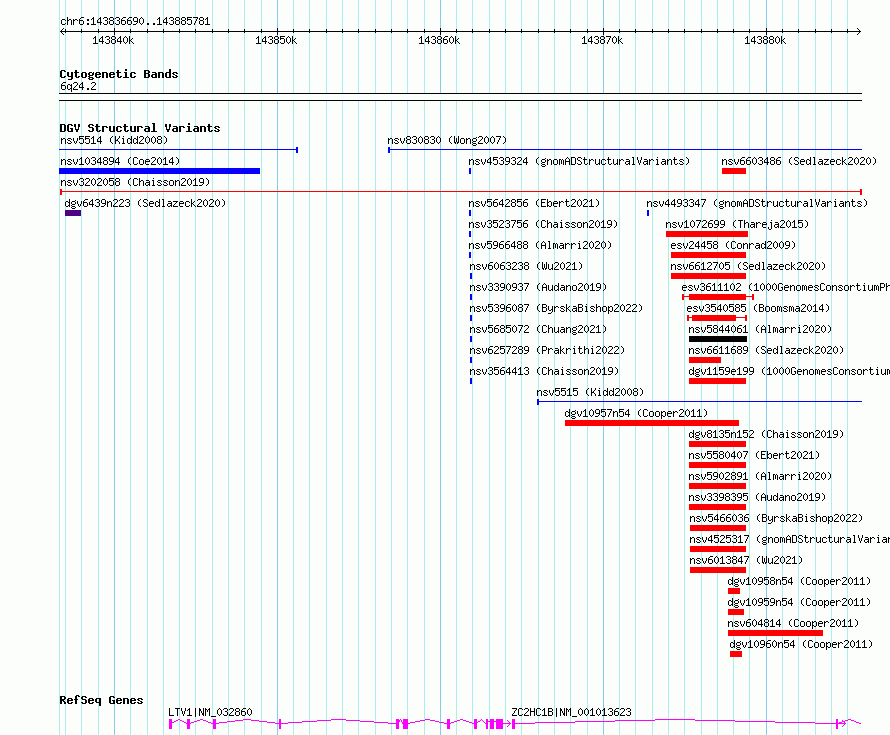Click the 143840k ruler position

(113, 40)
